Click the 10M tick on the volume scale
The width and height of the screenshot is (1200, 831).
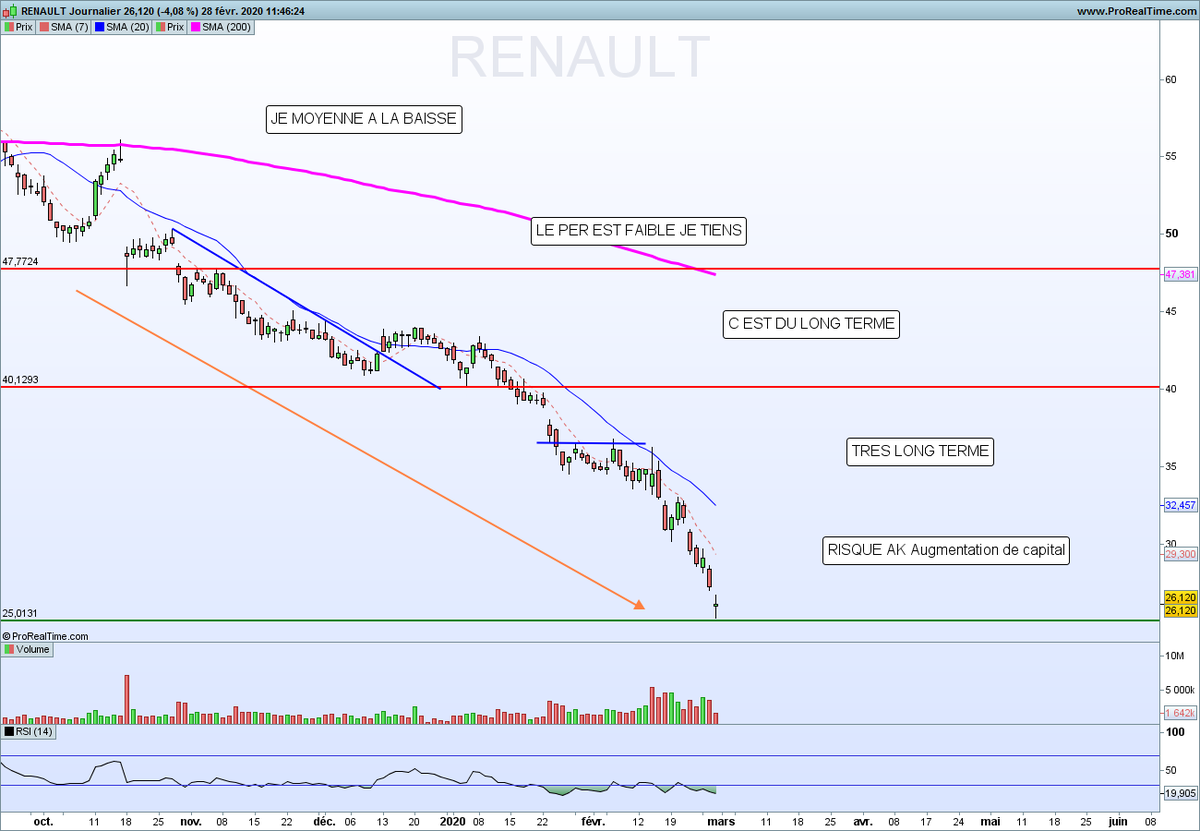click(x=1176, y=656)
